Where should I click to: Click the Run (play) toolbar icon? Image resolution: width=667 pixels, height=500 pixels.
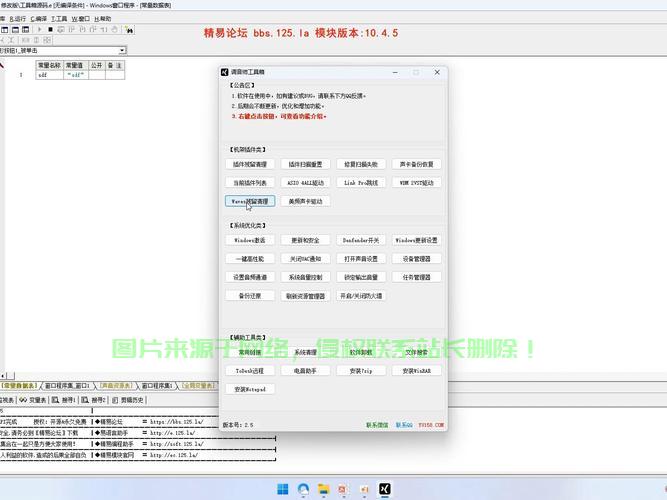point(40,29)
